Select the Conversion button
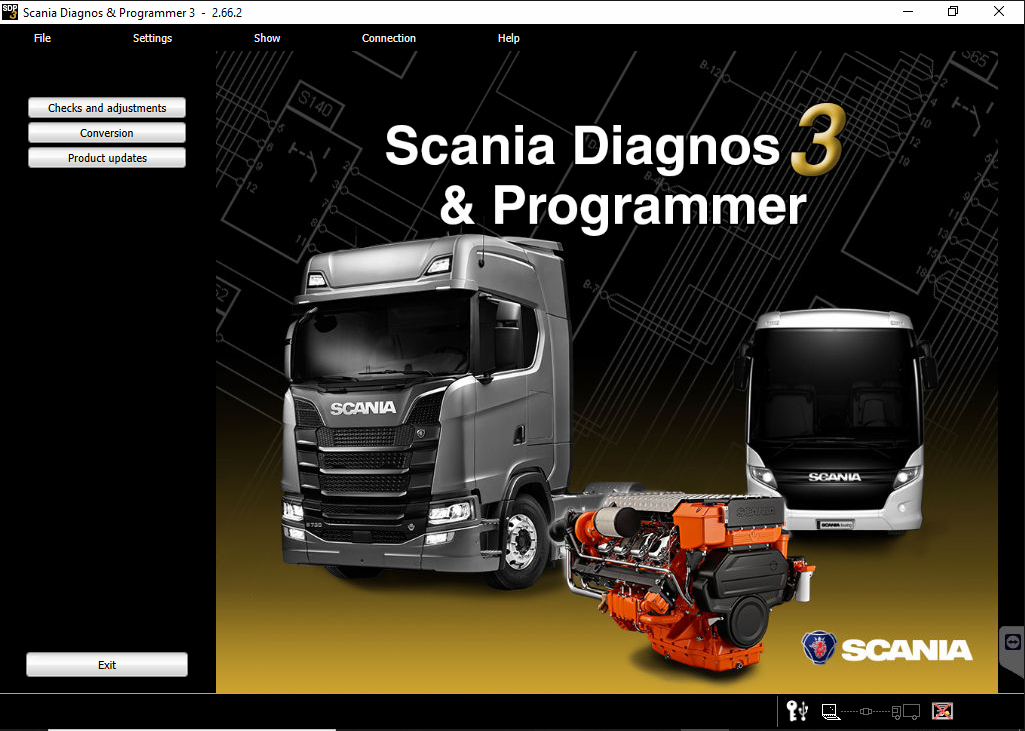 pos(107,133)
